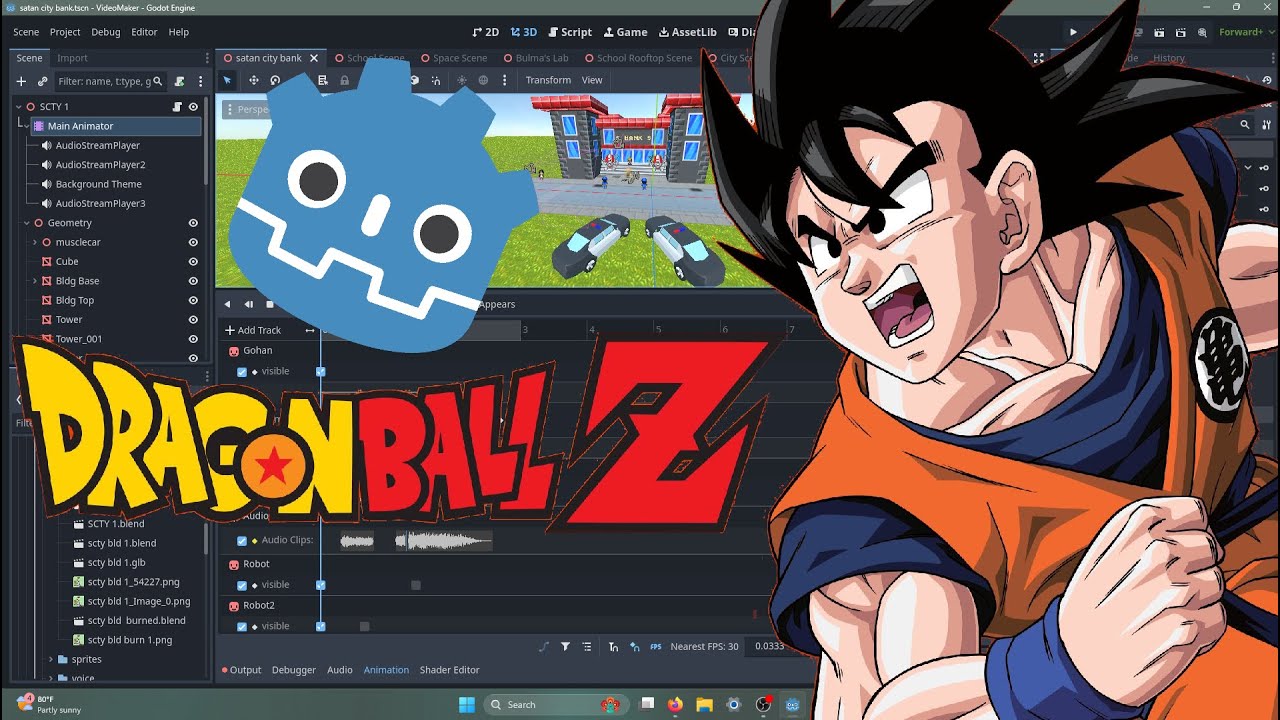The width and height of the screenshot is (1280, 720).
Task: Activate the Select Mode arrow tool
Action: click(x=227, y=80)
